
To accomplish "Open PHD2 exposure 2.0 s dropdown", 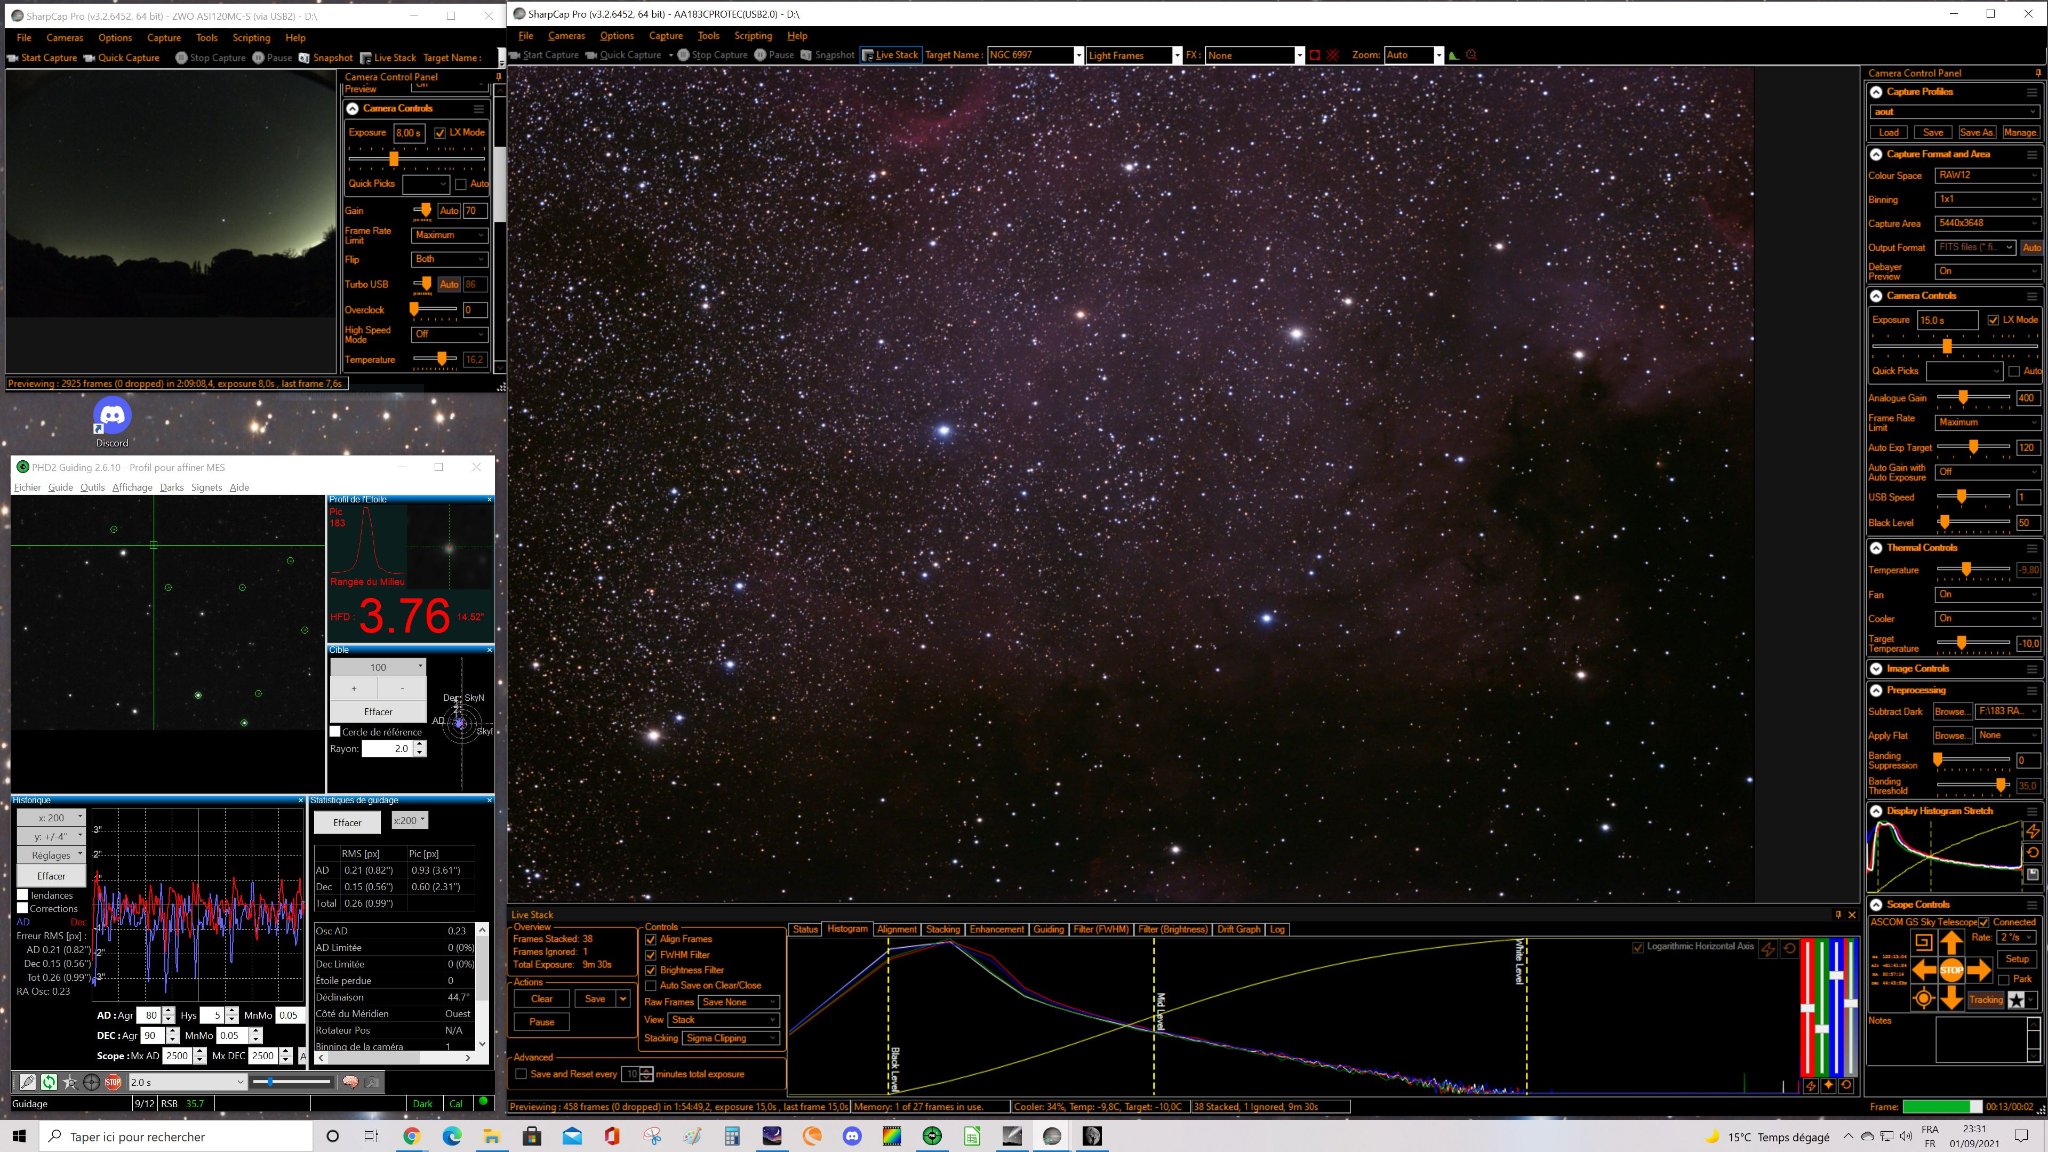I will (187, 1082).
